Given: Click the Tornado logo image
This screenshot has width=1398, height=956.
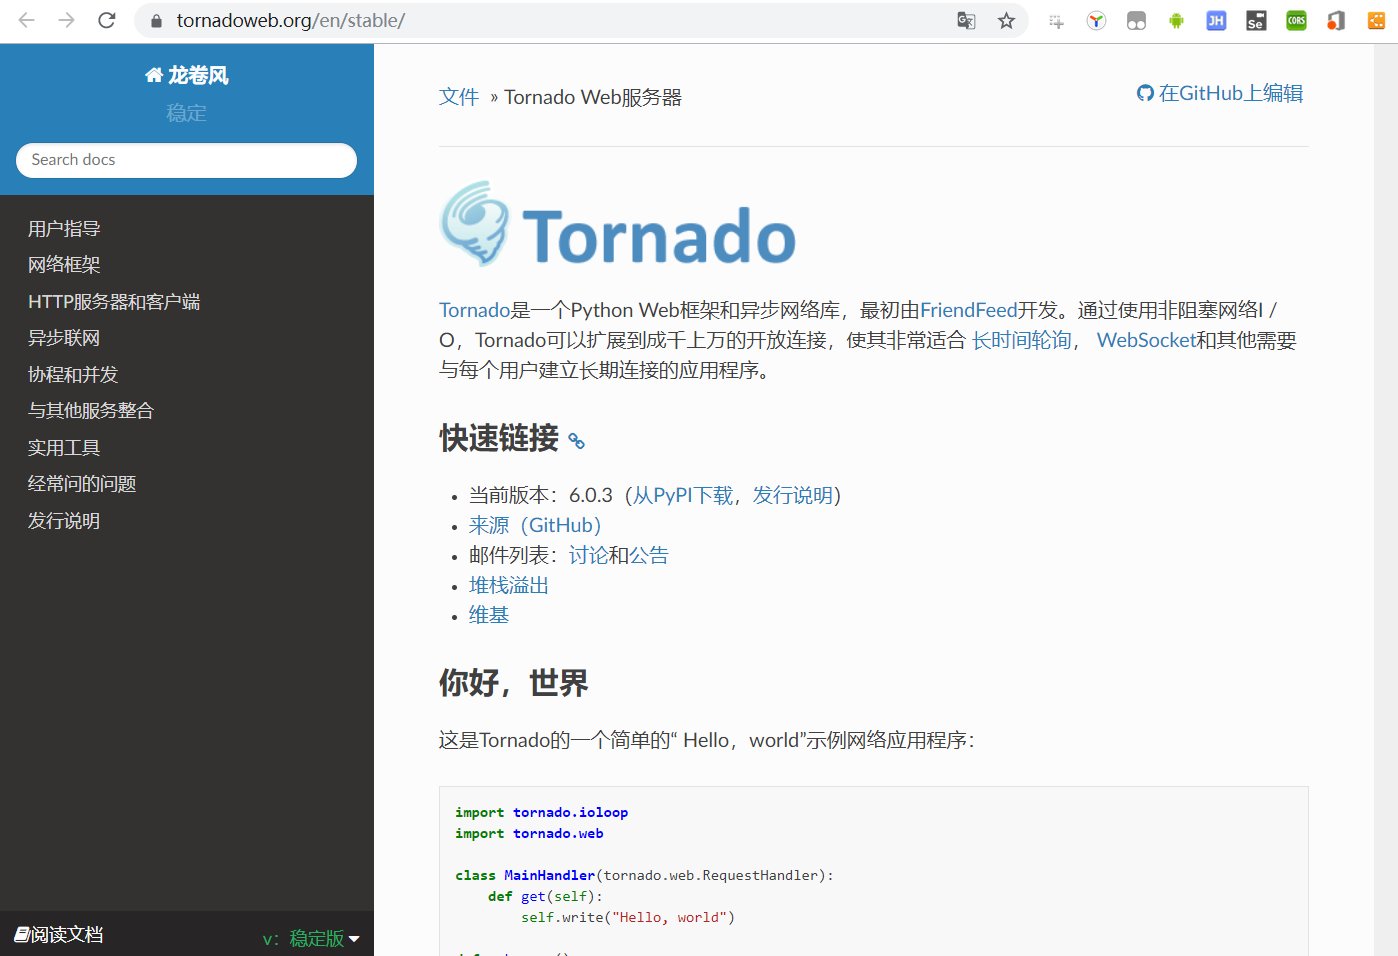Looking at the screenshot, I should [x=617, y=225].
